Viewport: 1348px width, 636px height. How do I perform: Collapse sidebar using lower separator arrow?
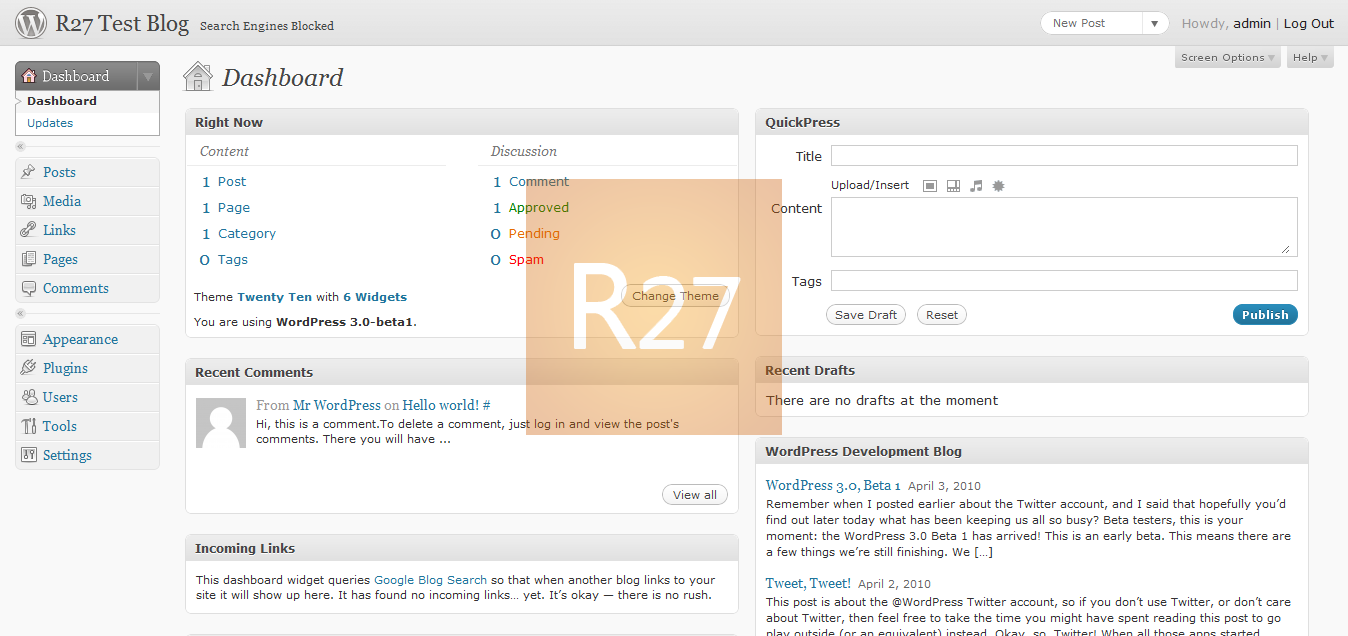(x=21, y=314)
